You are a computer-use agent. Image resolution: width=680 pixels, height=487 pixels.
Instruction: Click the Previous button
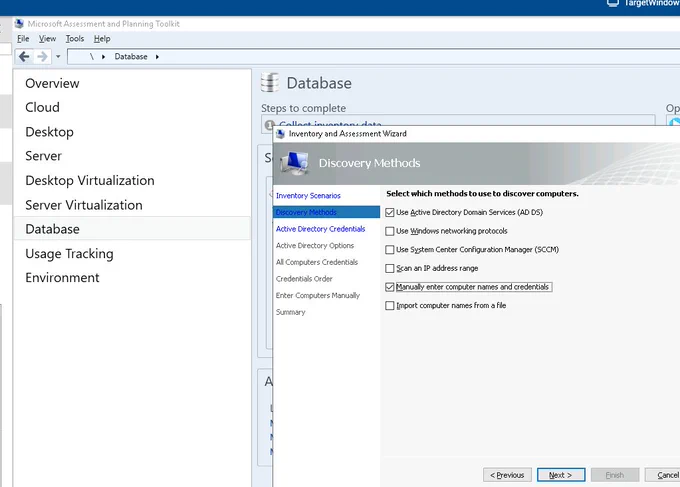pos(507,475)
